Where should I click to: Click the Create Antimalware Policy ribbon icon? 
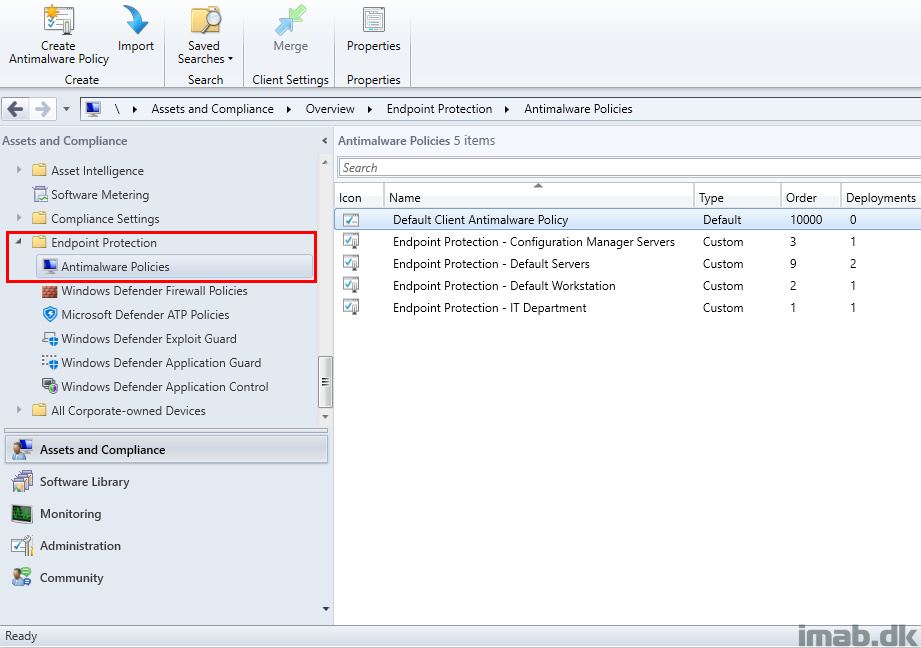tap(59, 19)
